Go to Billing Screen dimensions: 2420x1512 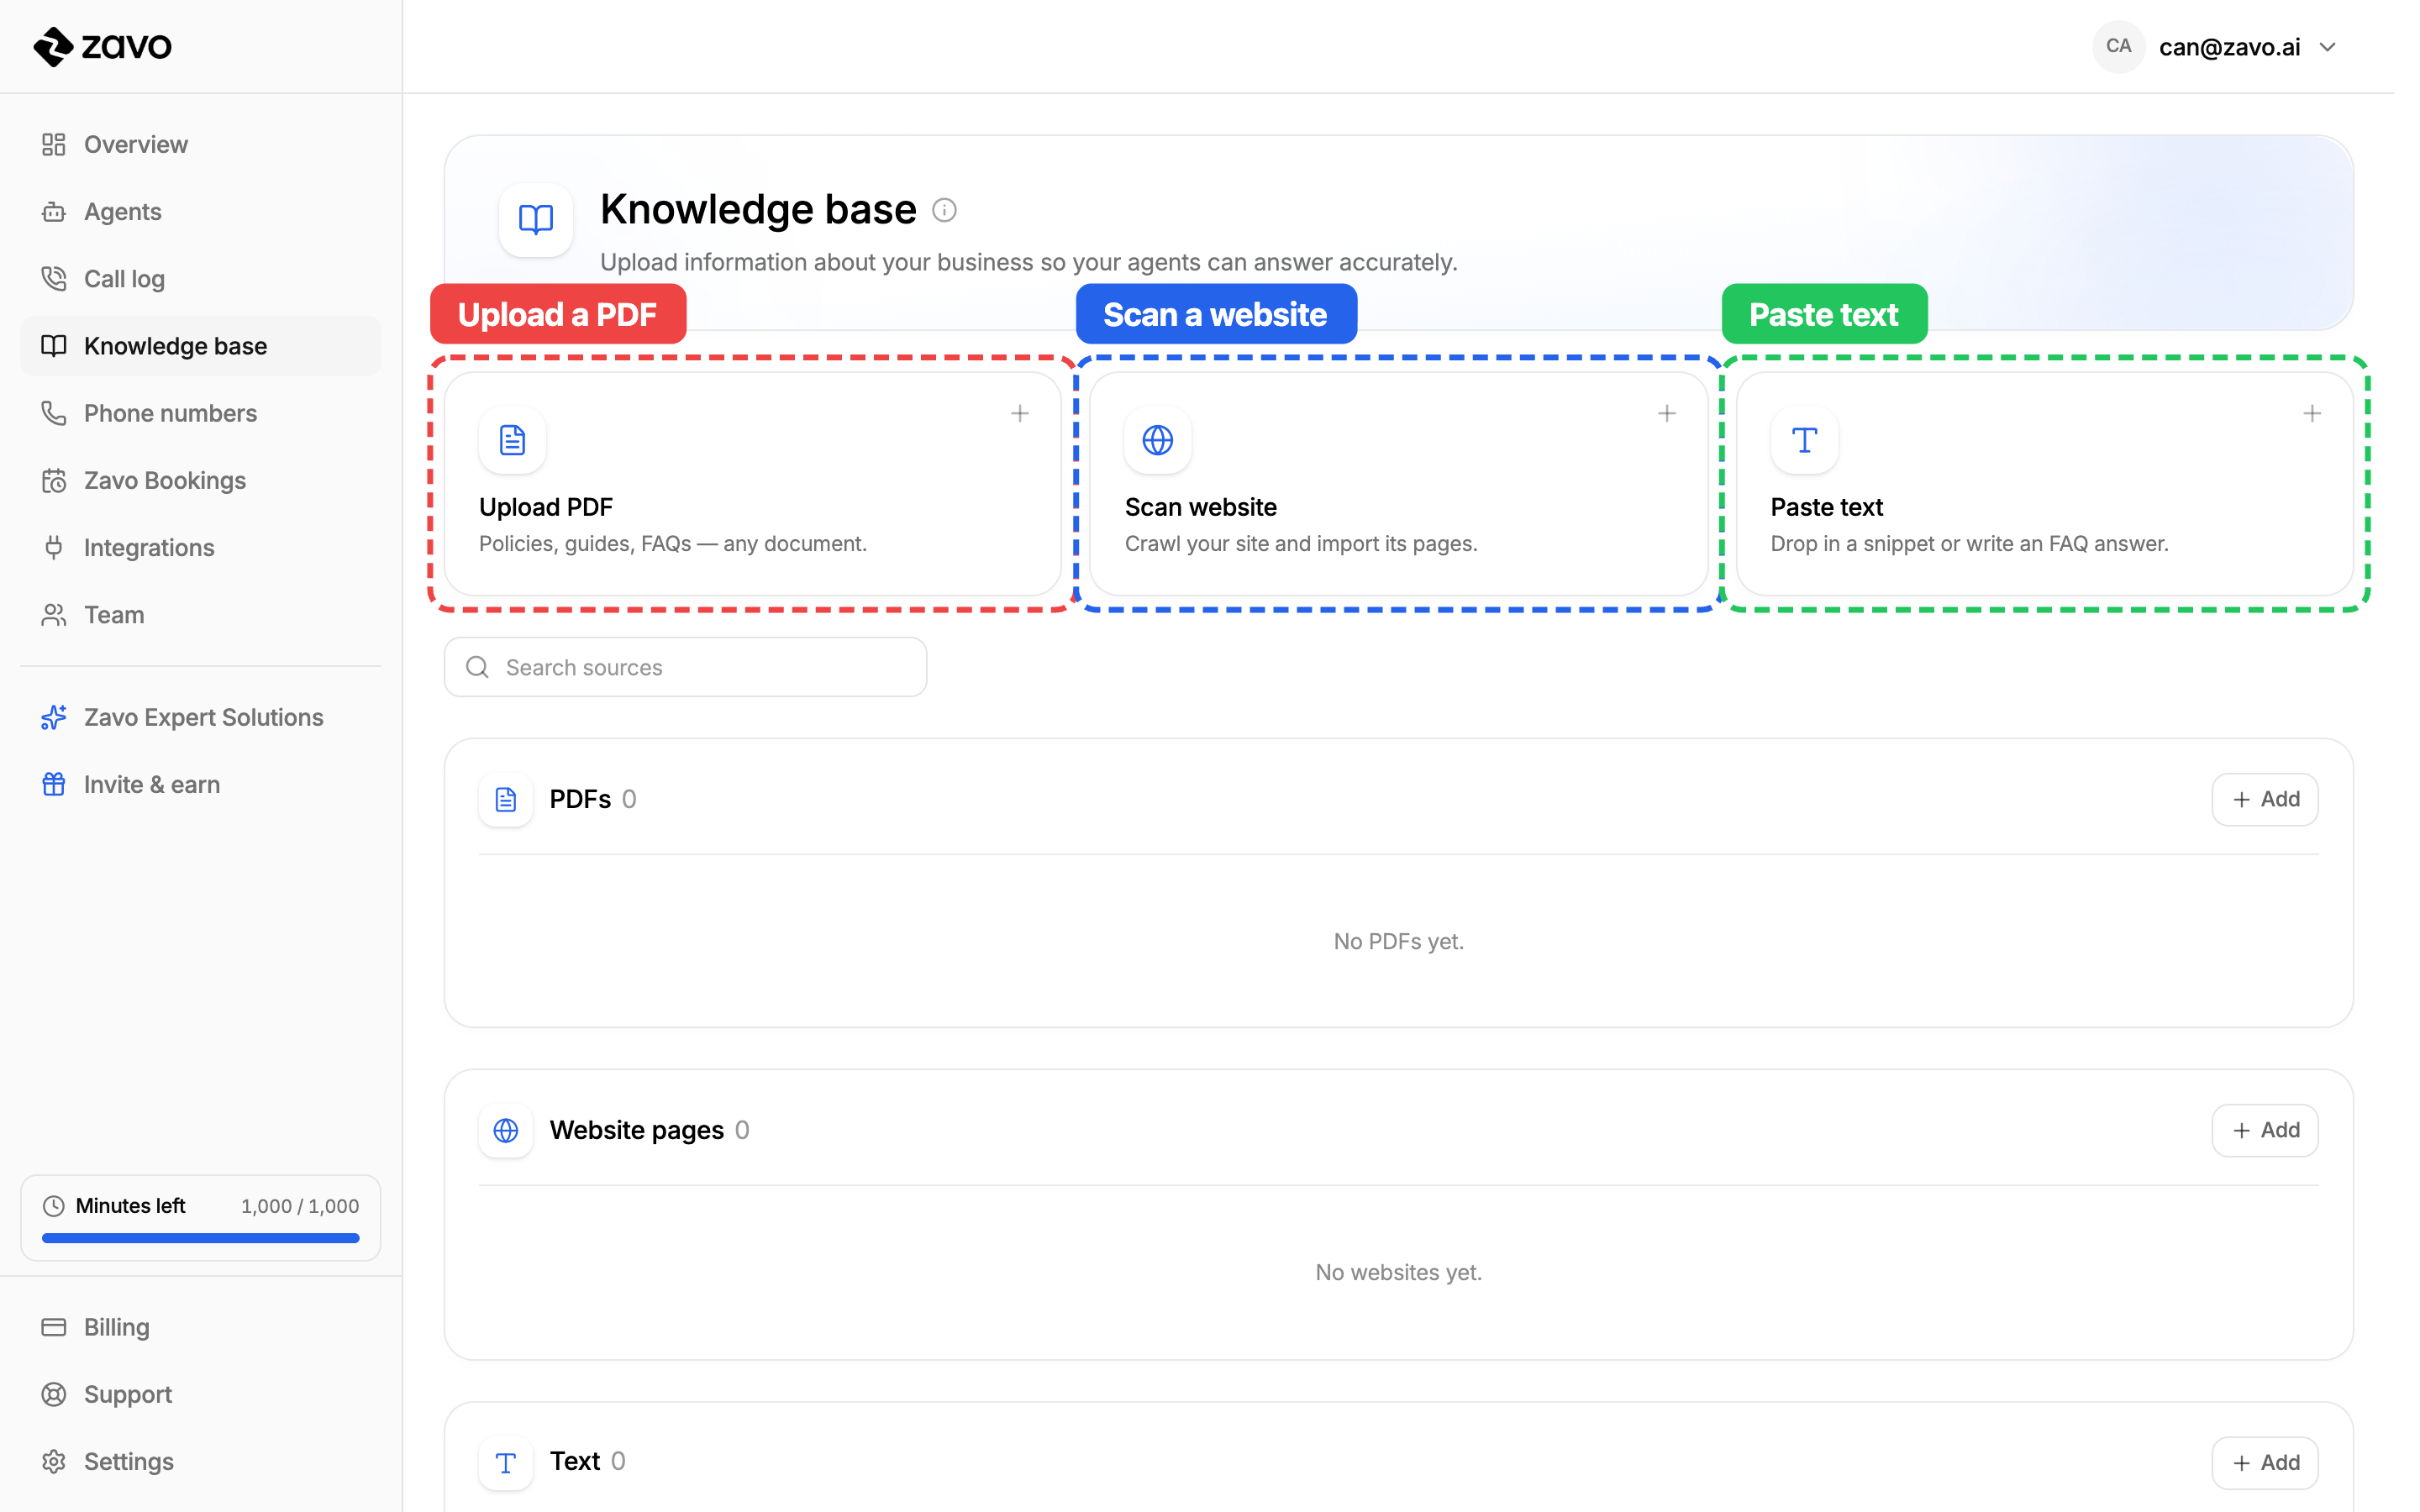200,1327
